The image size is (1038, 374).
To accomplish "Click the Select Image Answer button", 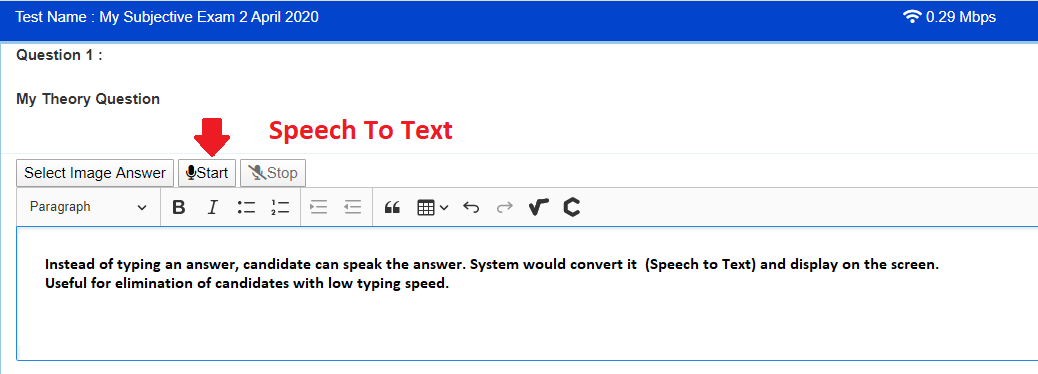I will click(95, 173).
